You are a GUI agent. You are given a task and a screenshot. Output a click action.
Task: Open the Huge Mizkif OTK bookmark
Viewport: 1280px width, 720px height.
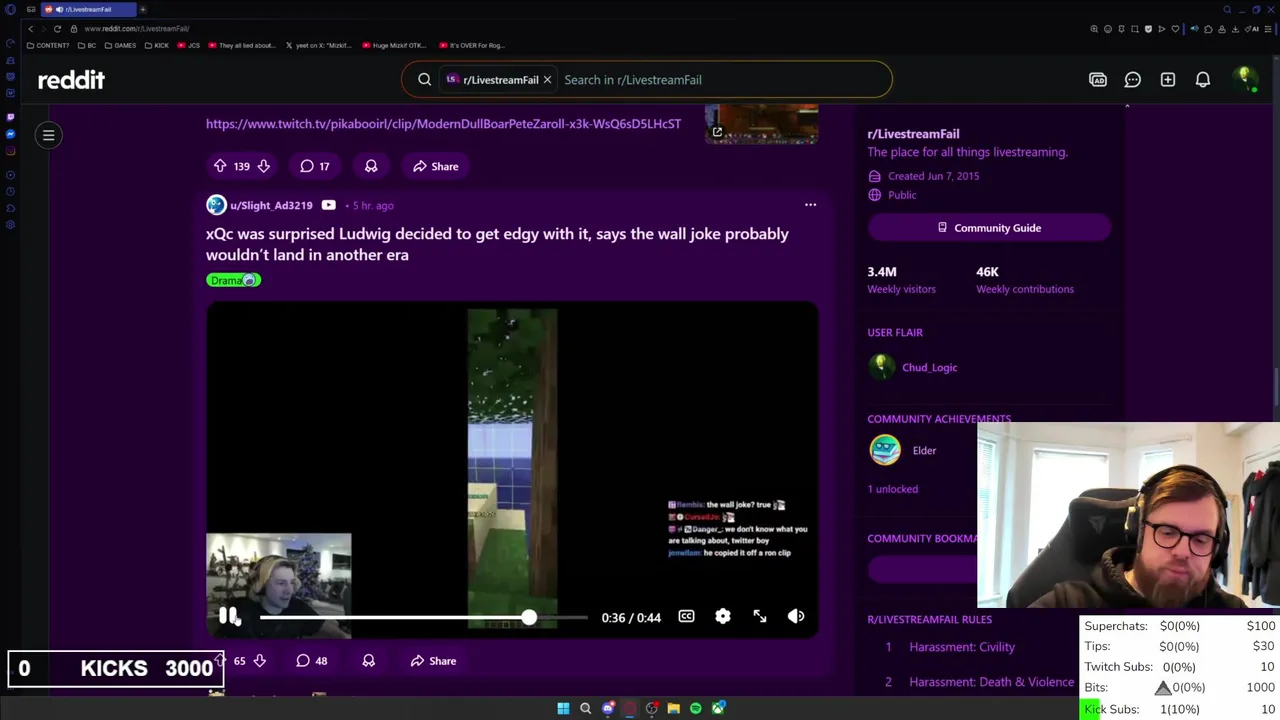pyautogui.click(x=394, y=45)
